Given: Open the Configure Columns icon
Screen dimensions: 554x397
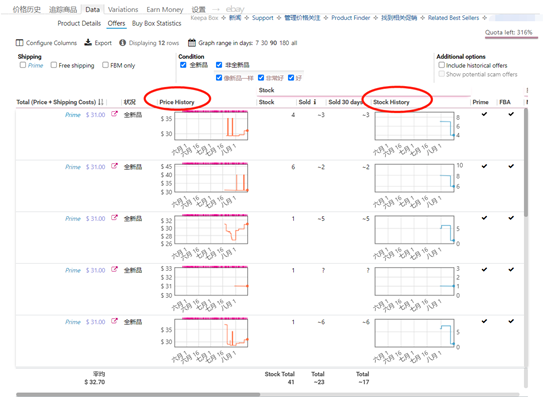Looking at the screenshot, I should click(x=19, y=43).
